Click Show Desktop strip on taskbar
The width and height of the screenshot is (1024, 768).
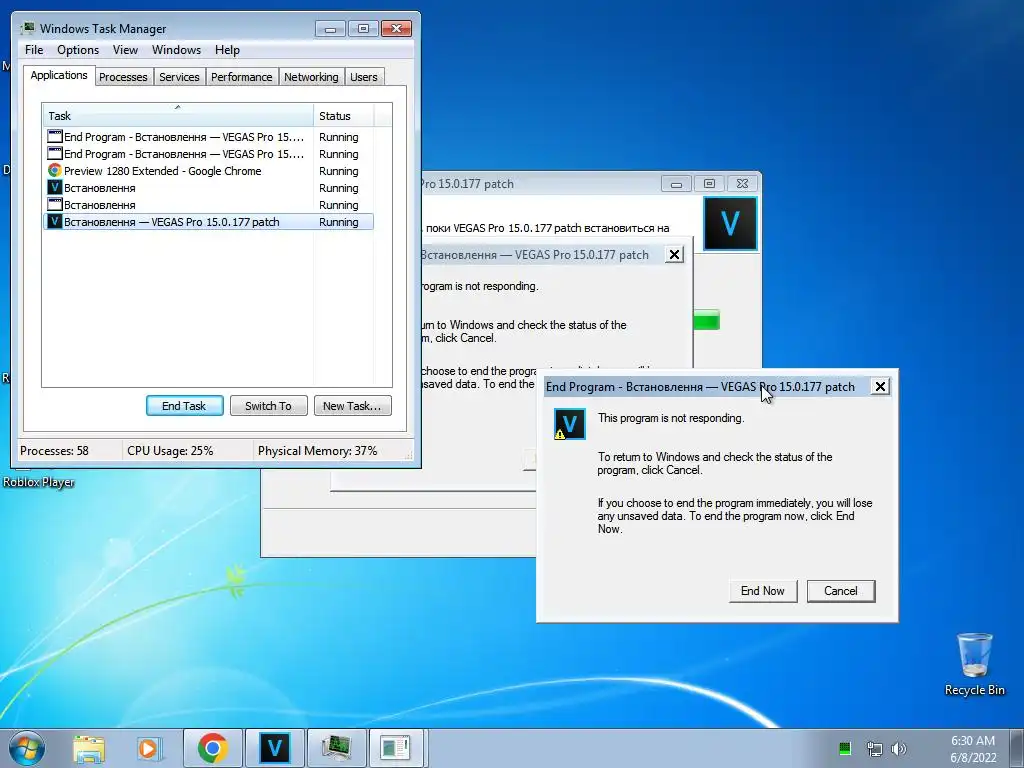[1016, 748]
